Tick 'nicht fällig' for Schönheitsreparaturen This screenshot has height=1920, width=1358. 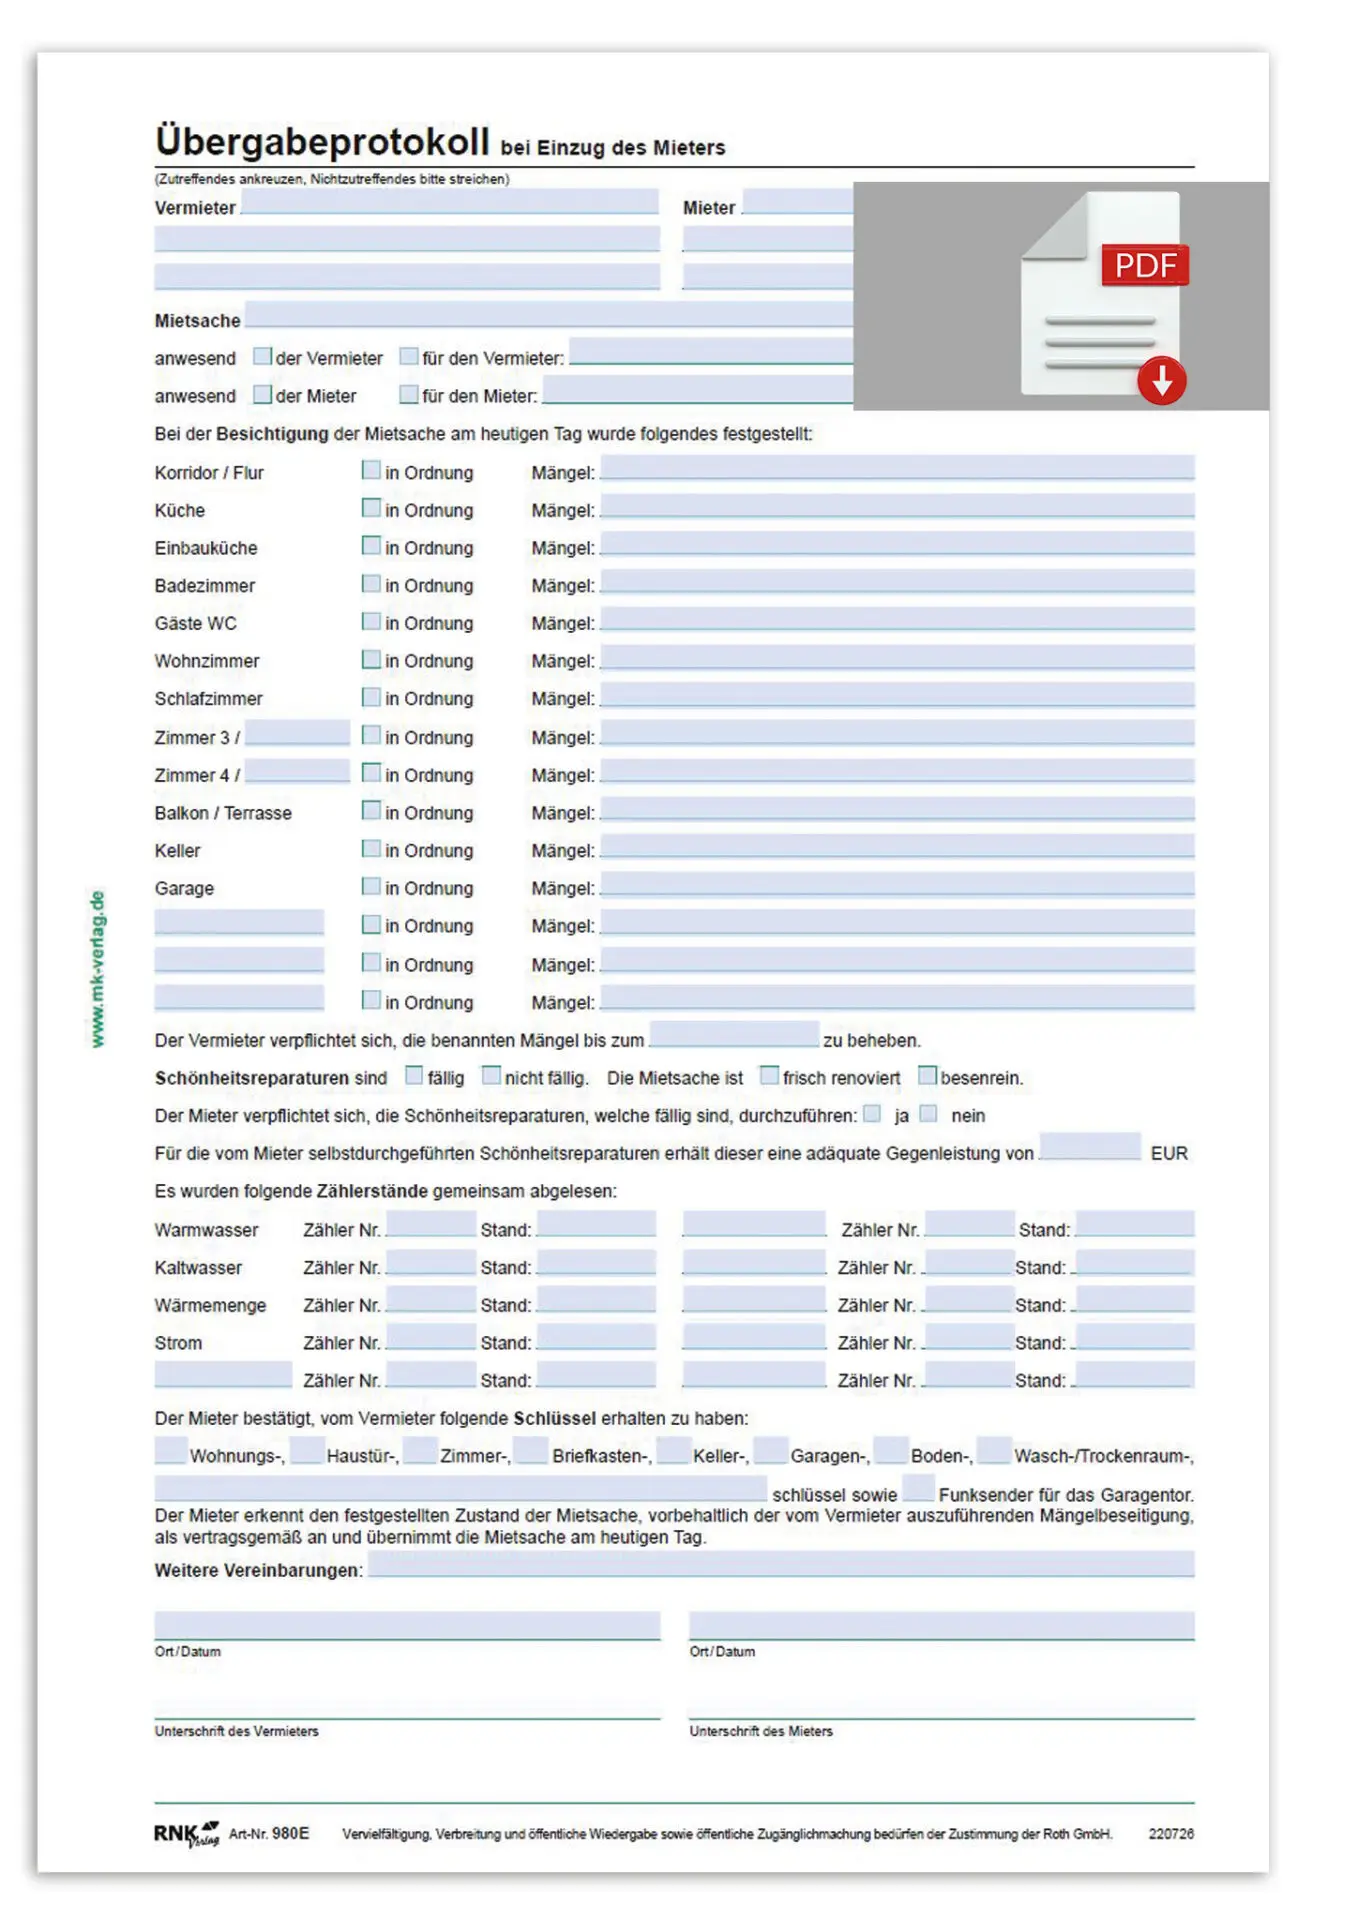[491, 1076]
